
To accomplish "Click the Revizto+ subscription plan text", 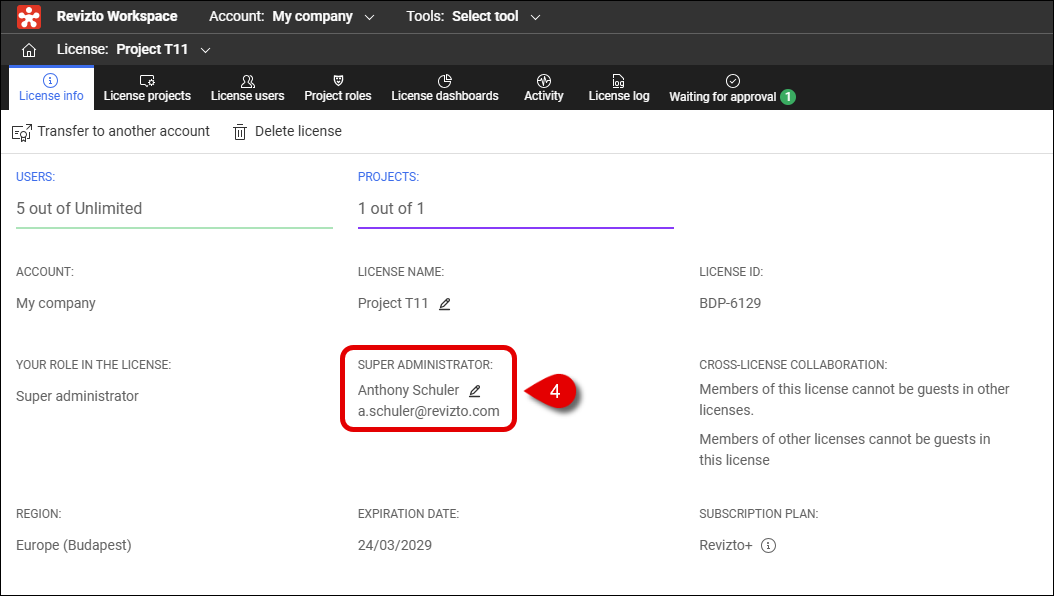I will click(x=725, y=545).
